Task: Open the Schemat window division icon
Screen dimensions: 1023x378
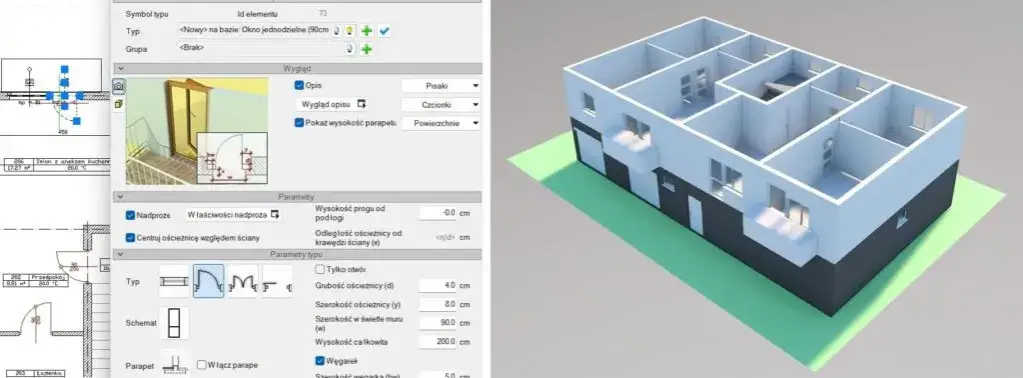Action: (174, 323)
